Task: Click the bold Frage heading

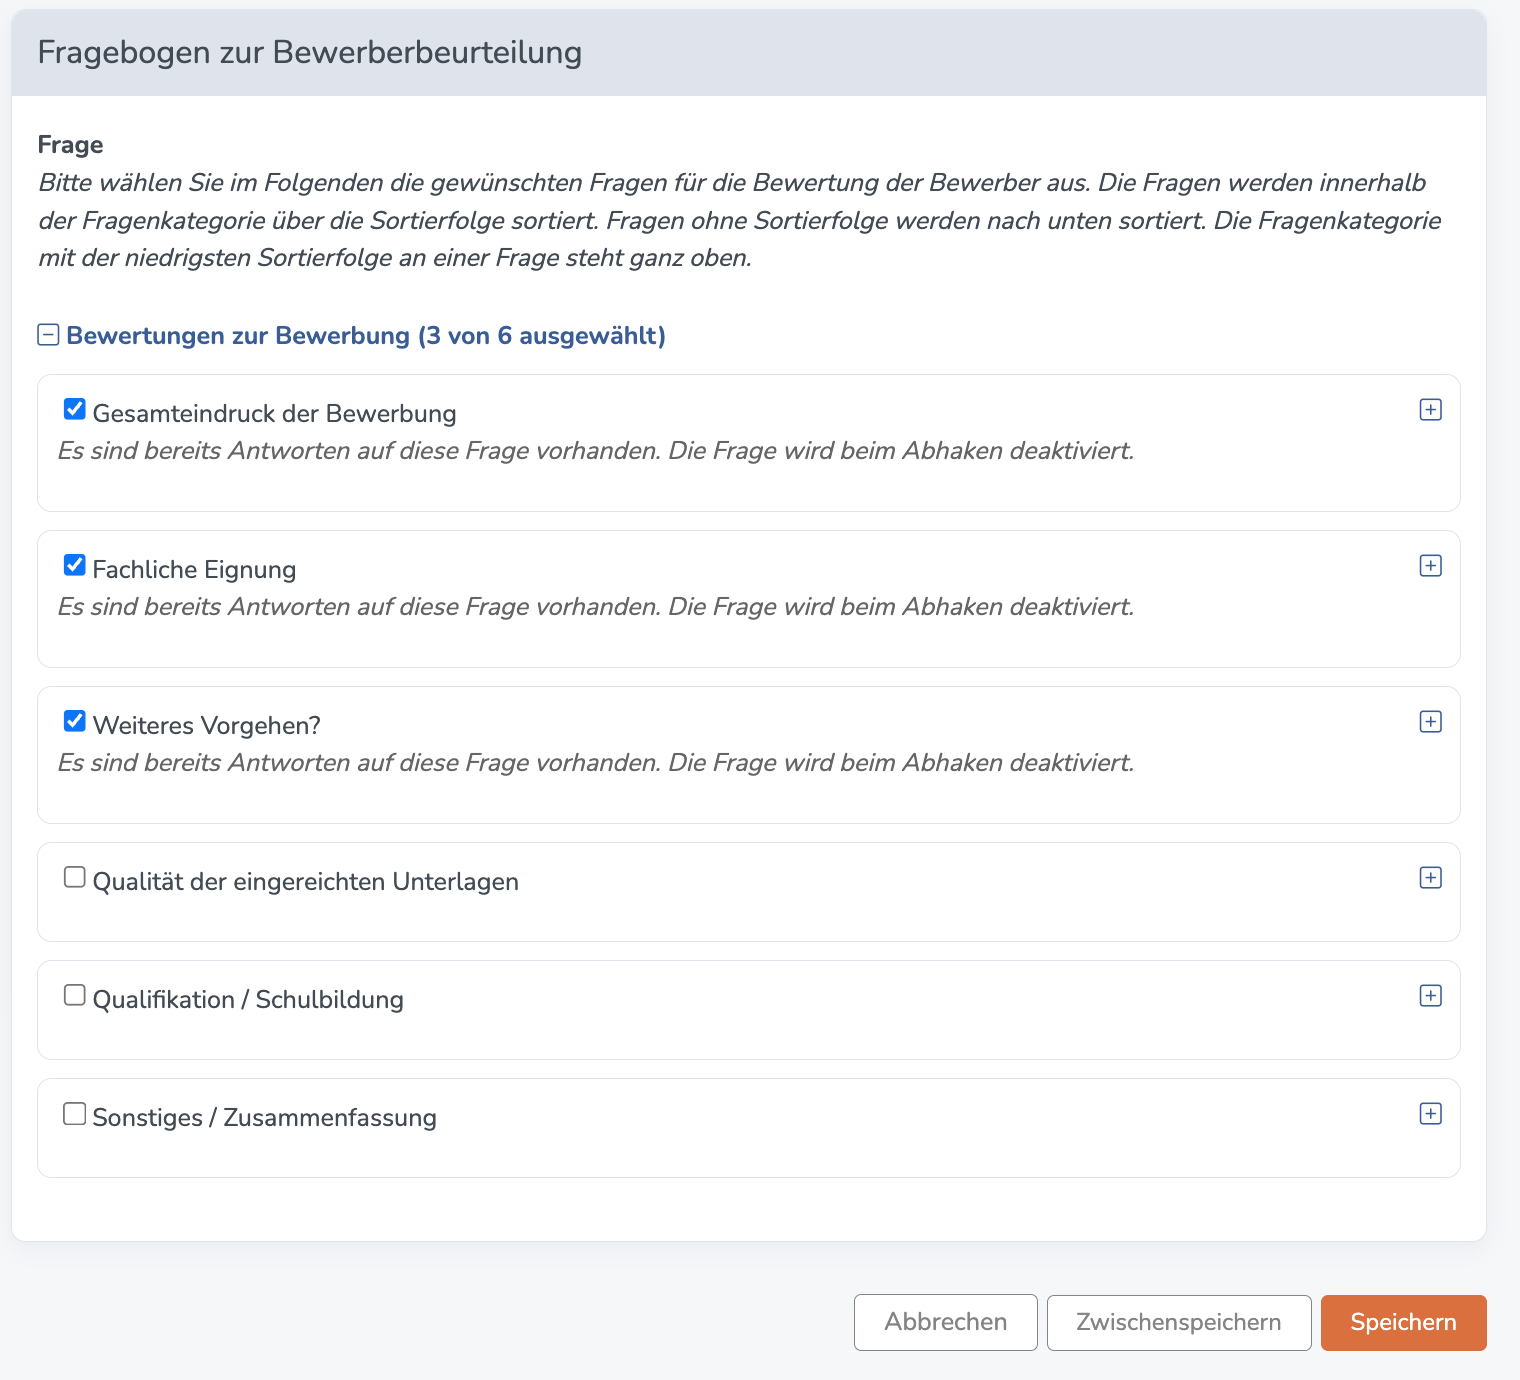Action: [x=71, y=145]
